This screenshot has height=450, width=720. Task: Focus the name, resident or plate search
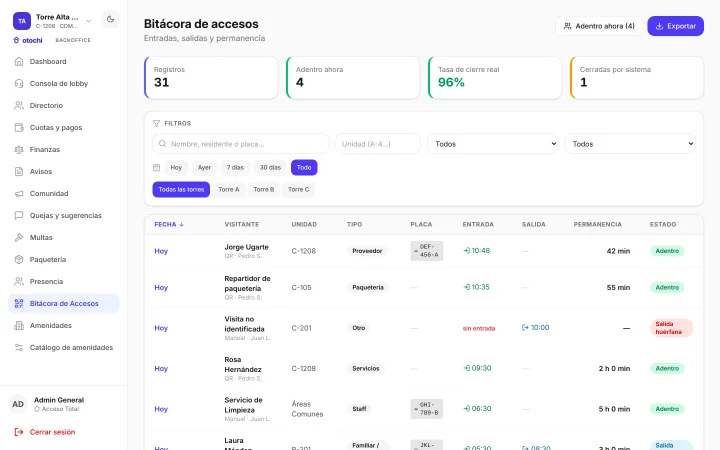(241, 144)
